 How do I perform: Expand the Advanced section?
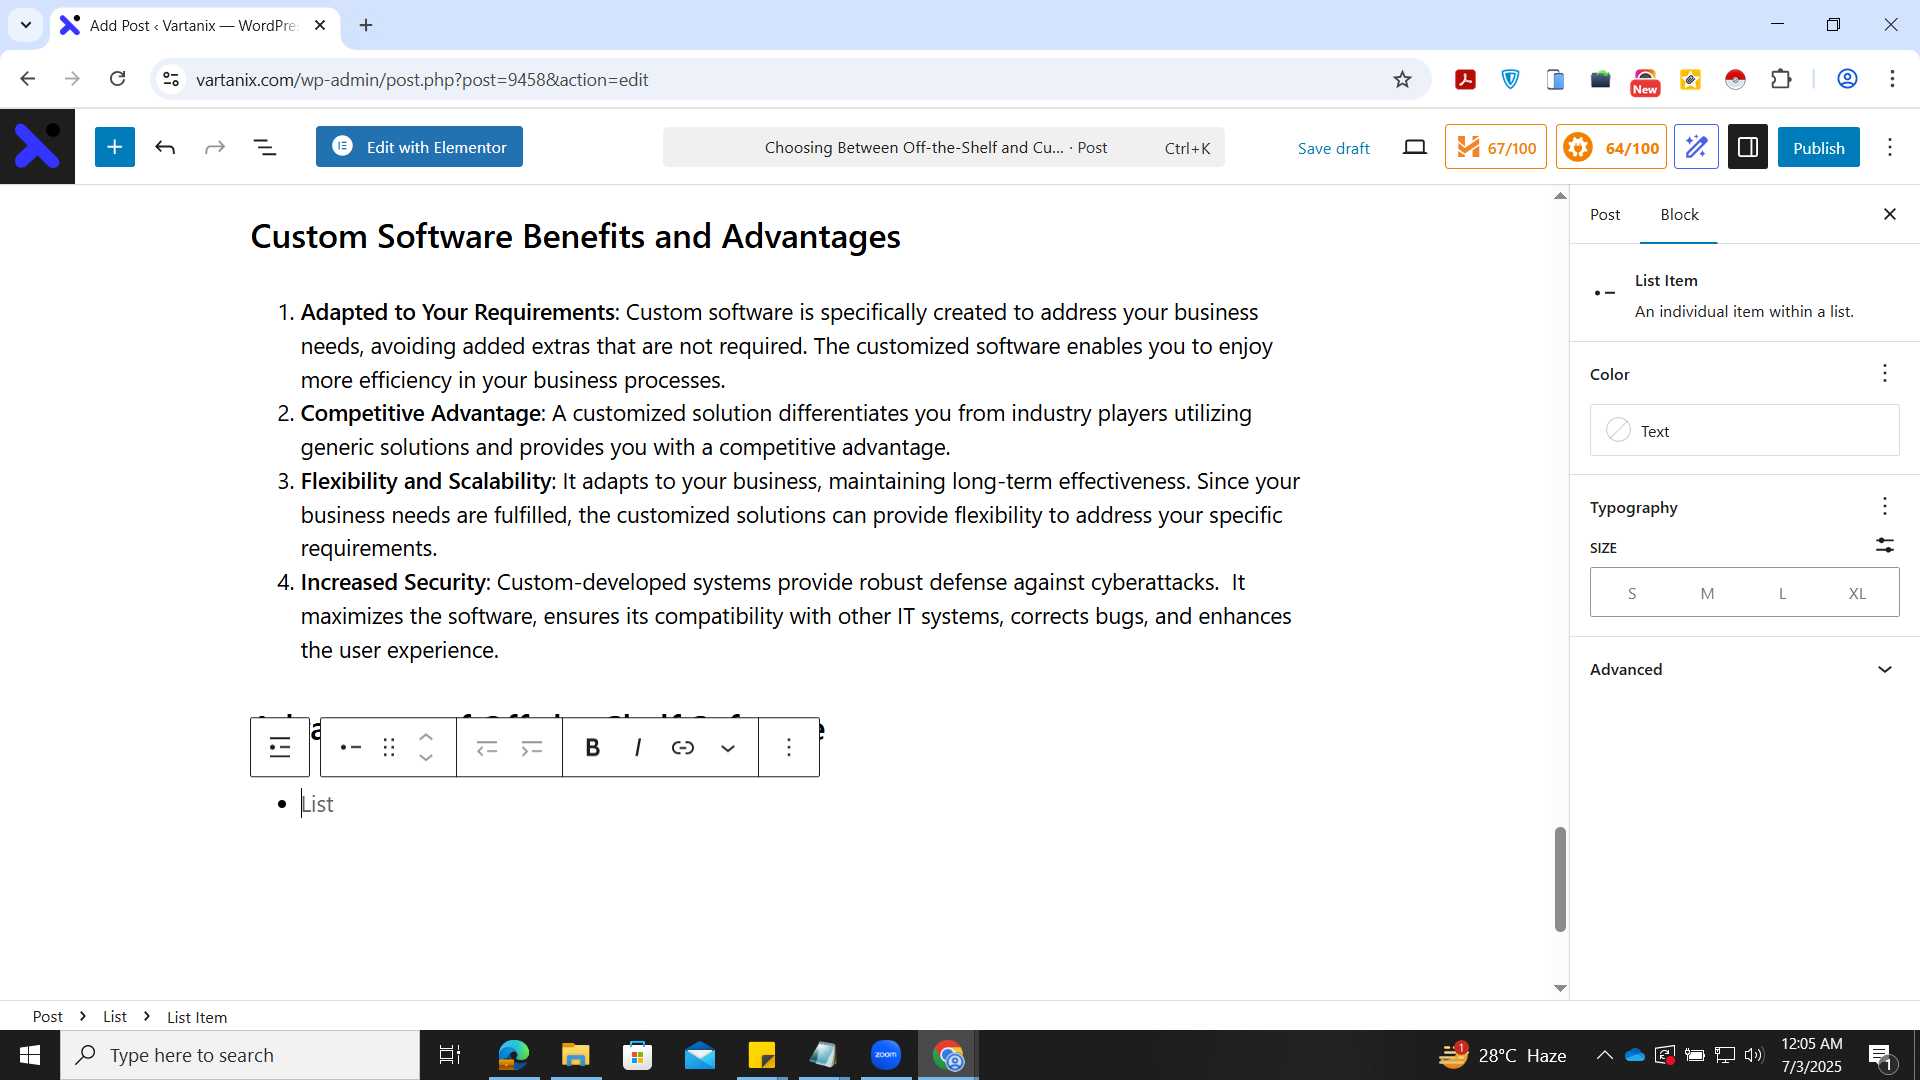pyautogui.click(x=1744, y=669)
